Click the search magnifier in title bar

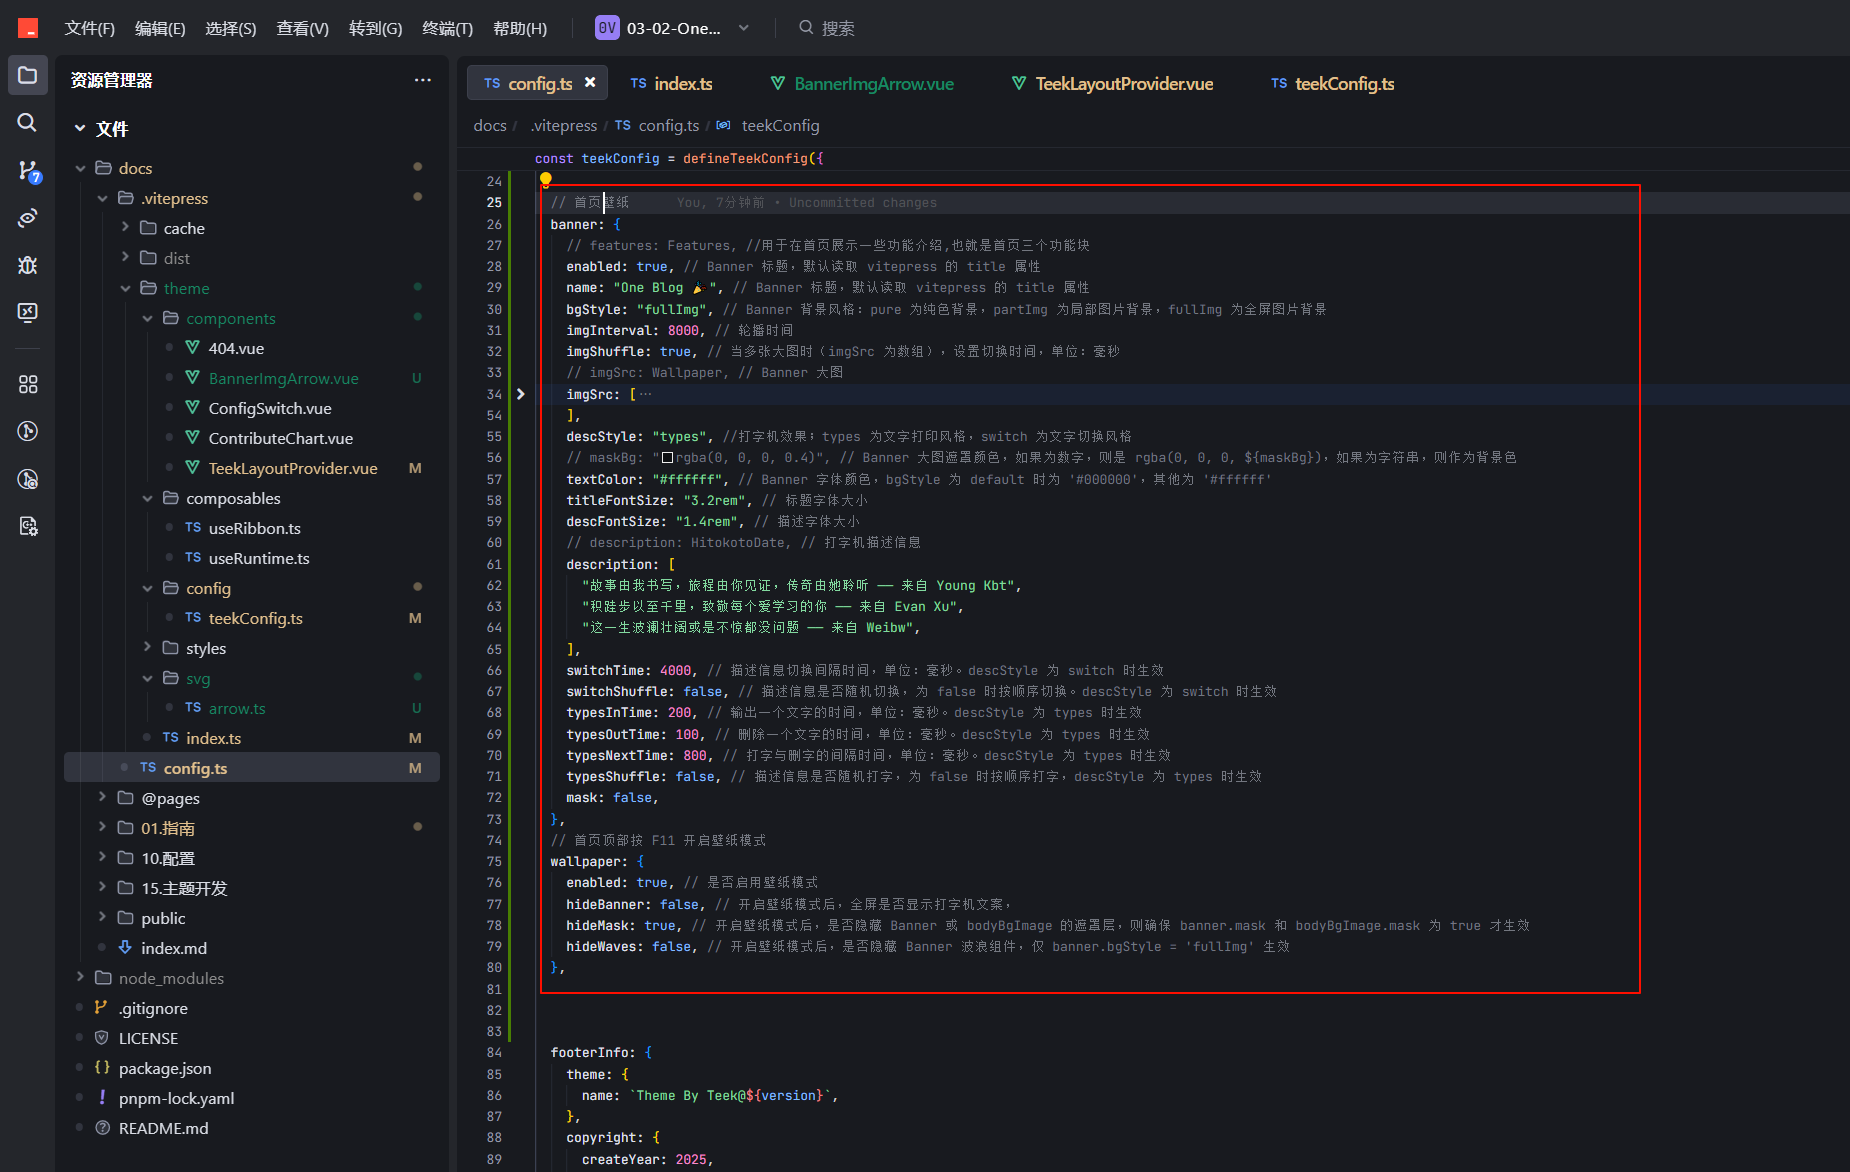(806, 28)
